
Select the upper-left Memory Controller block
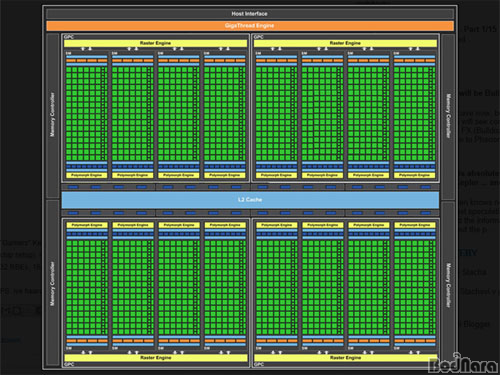(x=52, y=115)
